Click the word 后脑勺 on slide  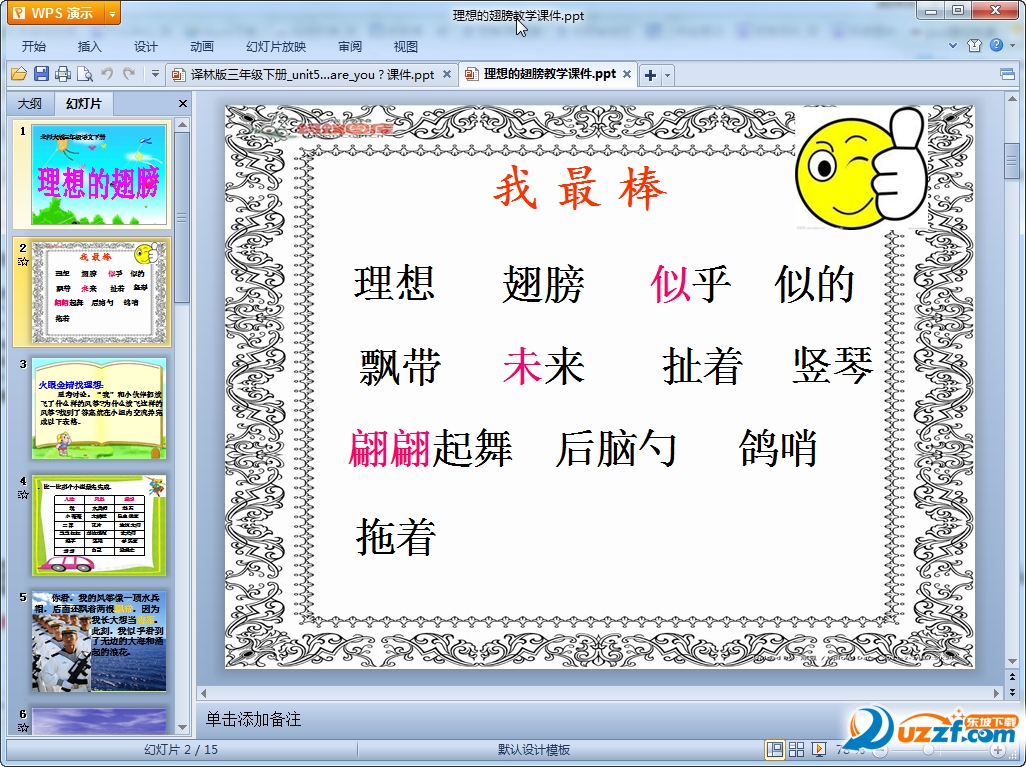(x=616, y=448)
